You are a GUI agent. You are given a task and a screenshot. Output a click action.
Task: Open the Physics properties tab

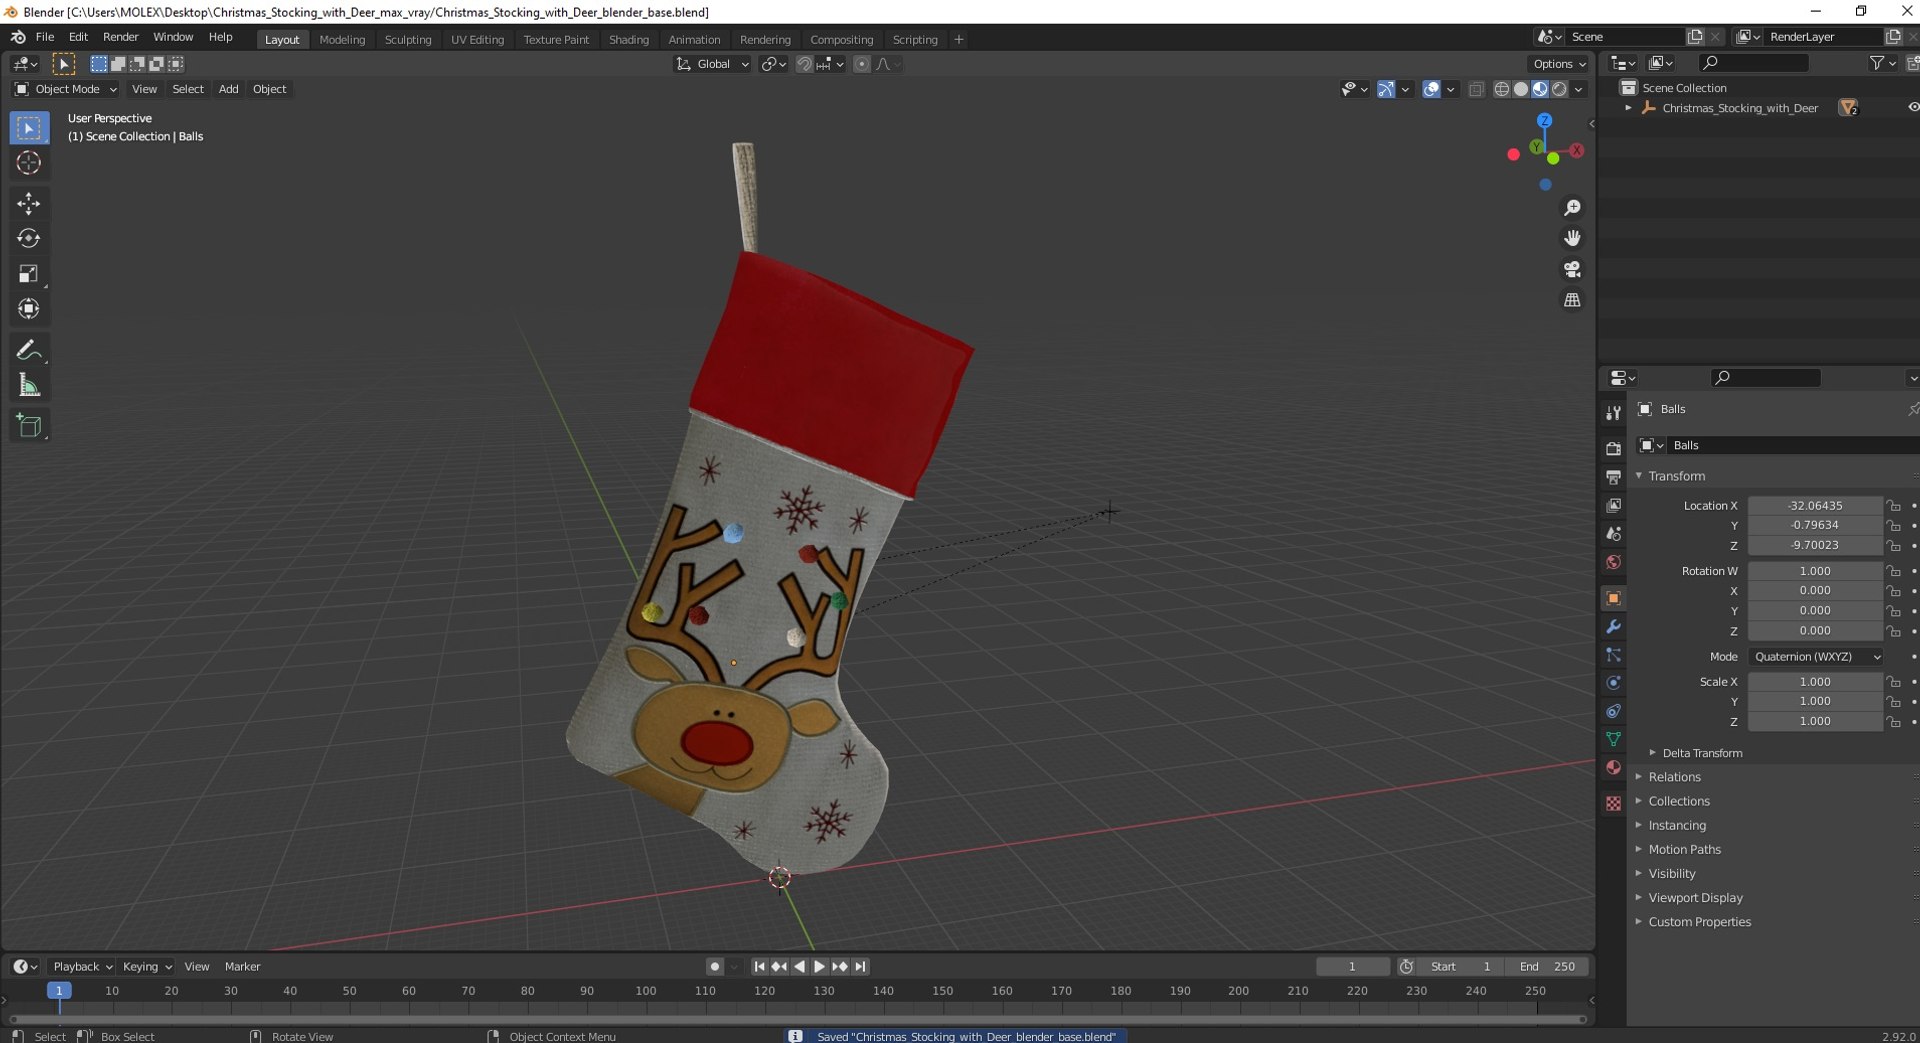point(1613,683)
